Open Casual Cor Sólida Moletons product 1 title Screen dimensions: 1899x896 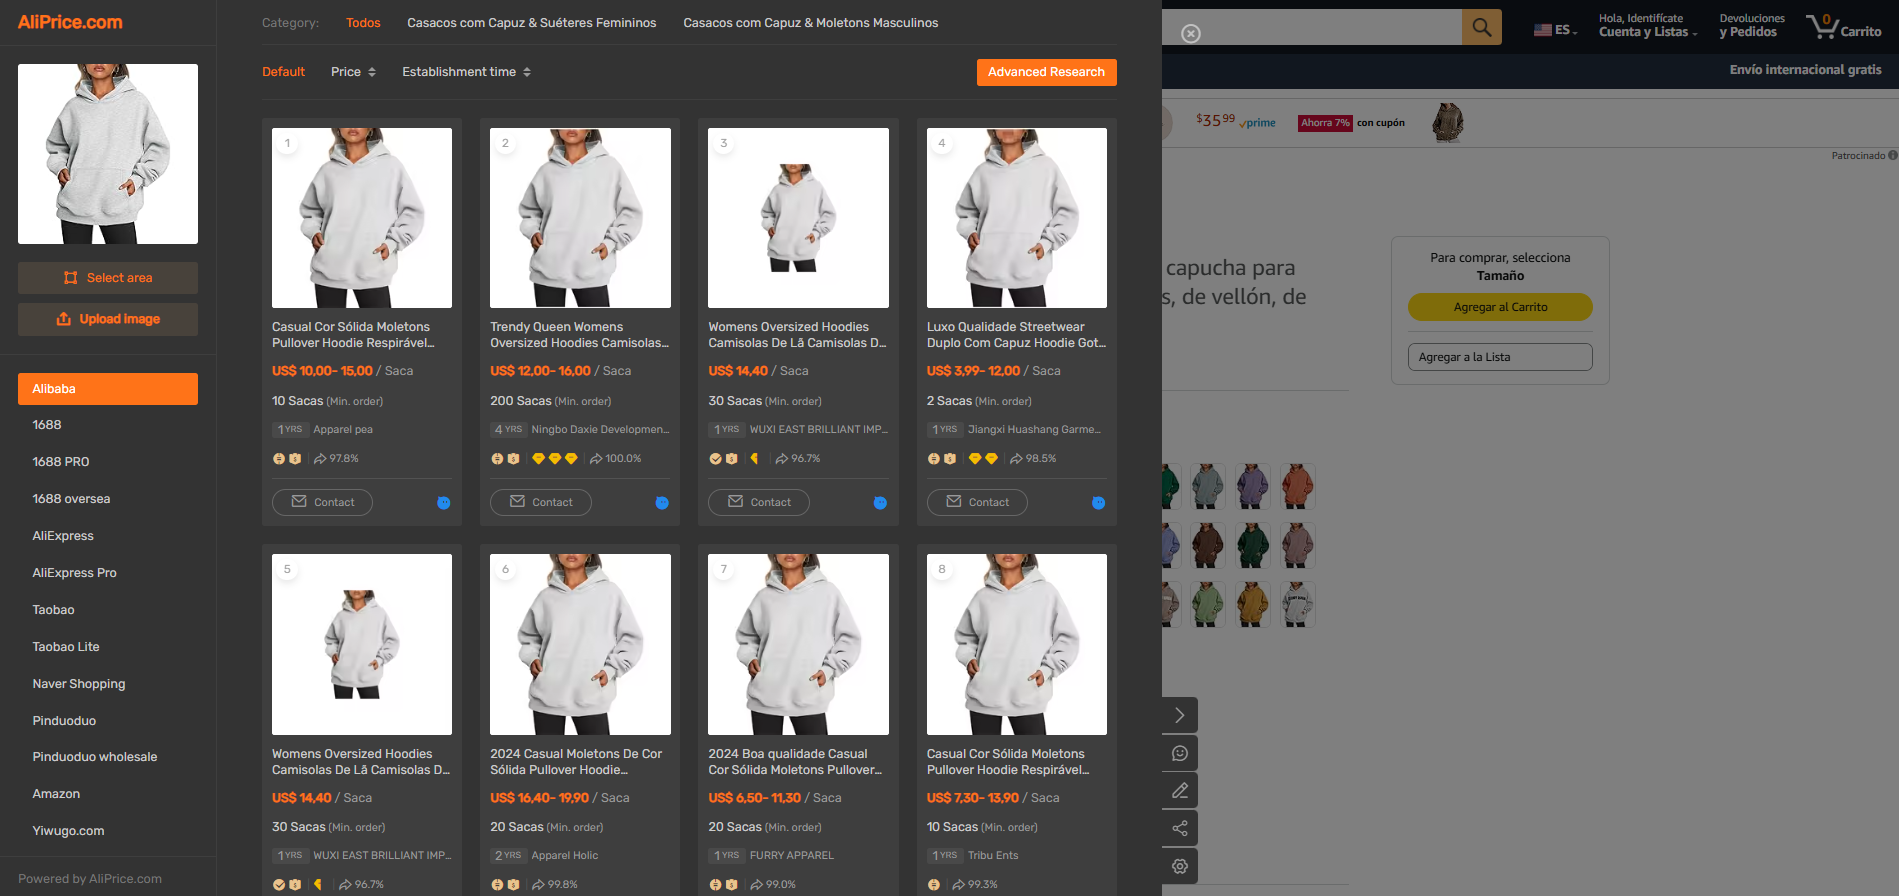[x=353, y=335]
